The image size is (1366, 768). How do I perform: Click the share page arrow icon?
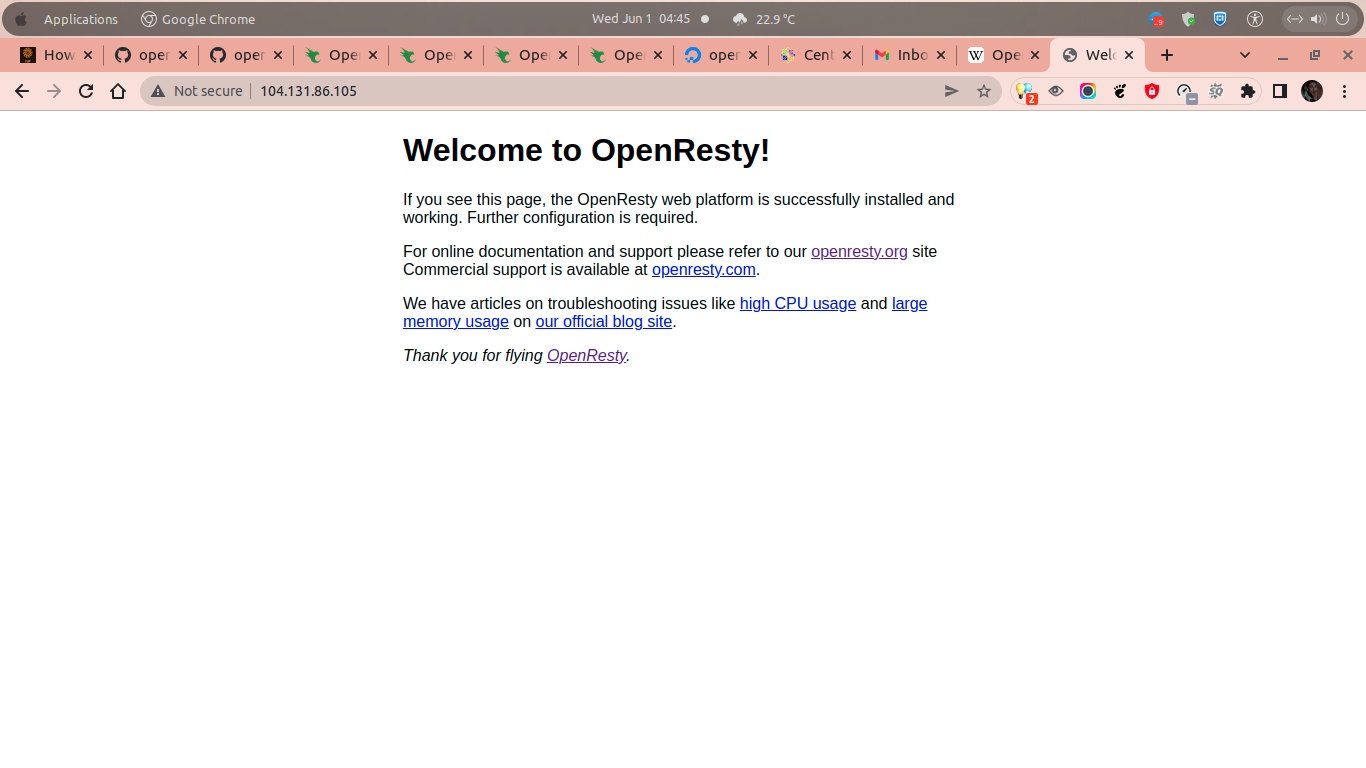951,91
